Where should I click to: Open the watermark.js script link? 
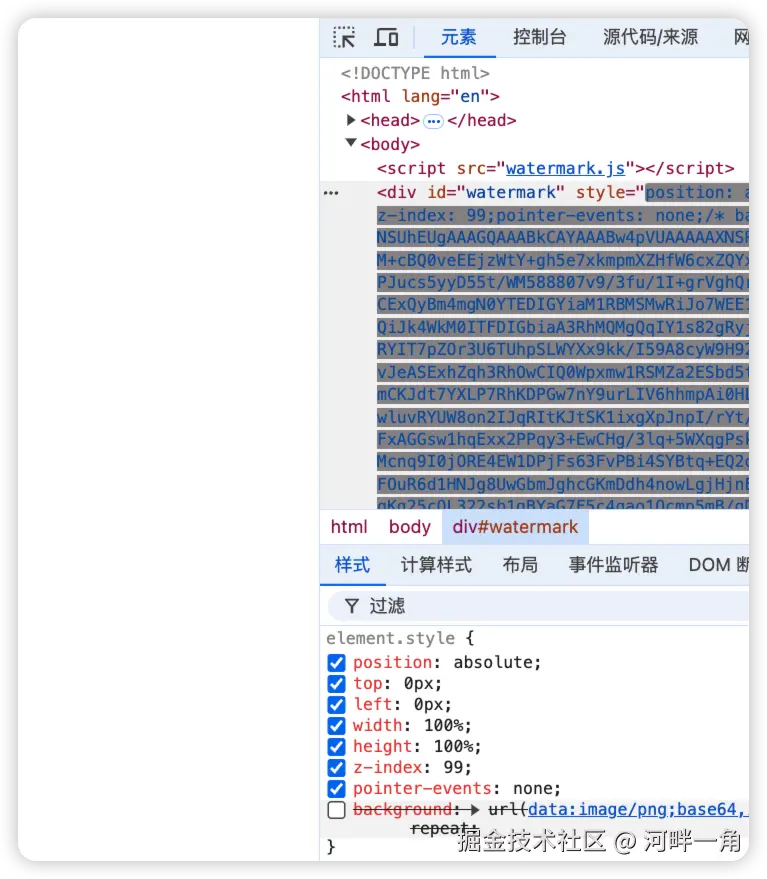coord(565,168)
